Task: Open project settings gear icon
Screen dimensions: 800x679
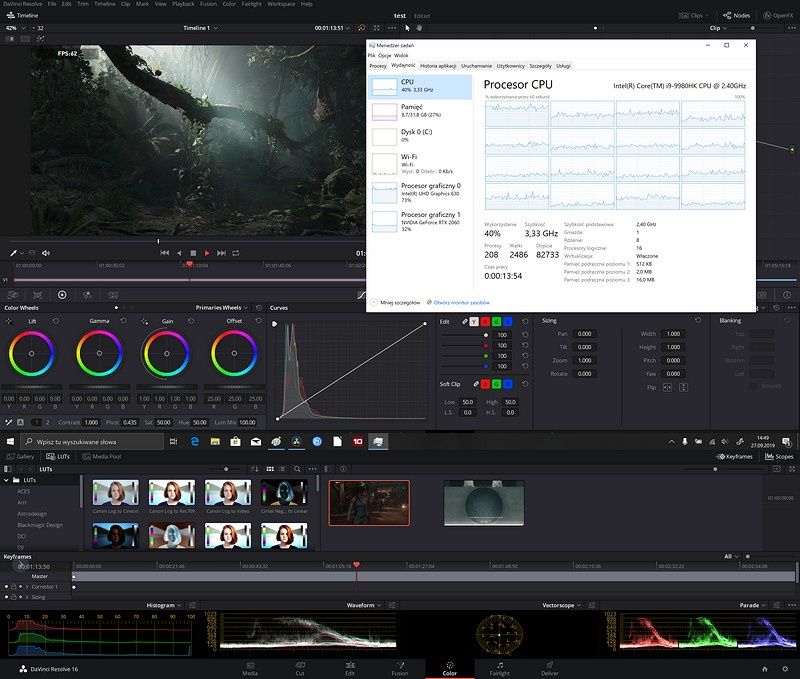Action: [x=785, y=669]
